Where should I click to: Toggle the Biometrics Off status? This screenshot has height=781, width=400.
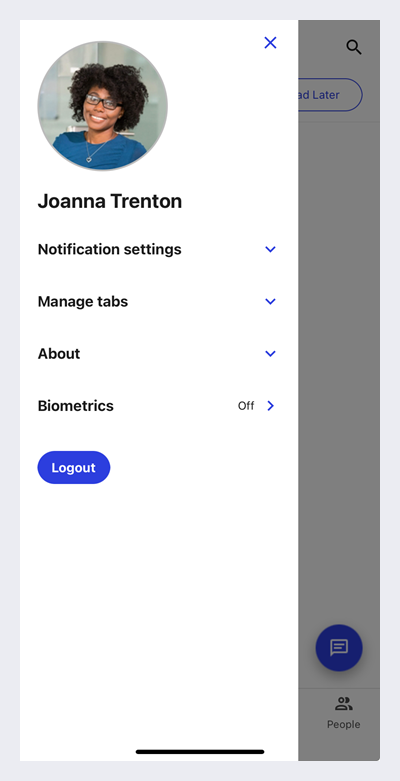tap(246, 406)
